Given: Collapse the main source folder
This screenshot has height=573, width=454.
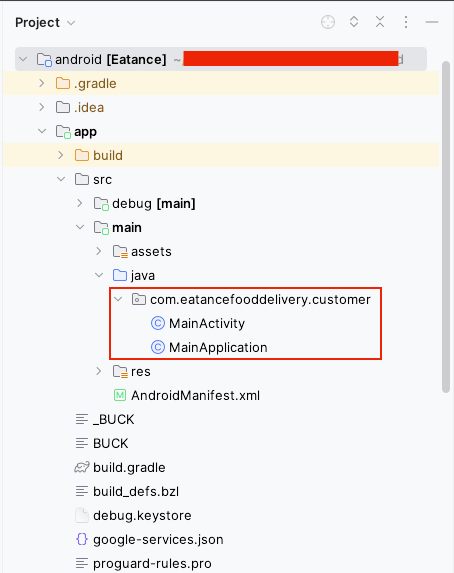Looking at the screenshot, I should pyautogui.click(x=80, y=227).
